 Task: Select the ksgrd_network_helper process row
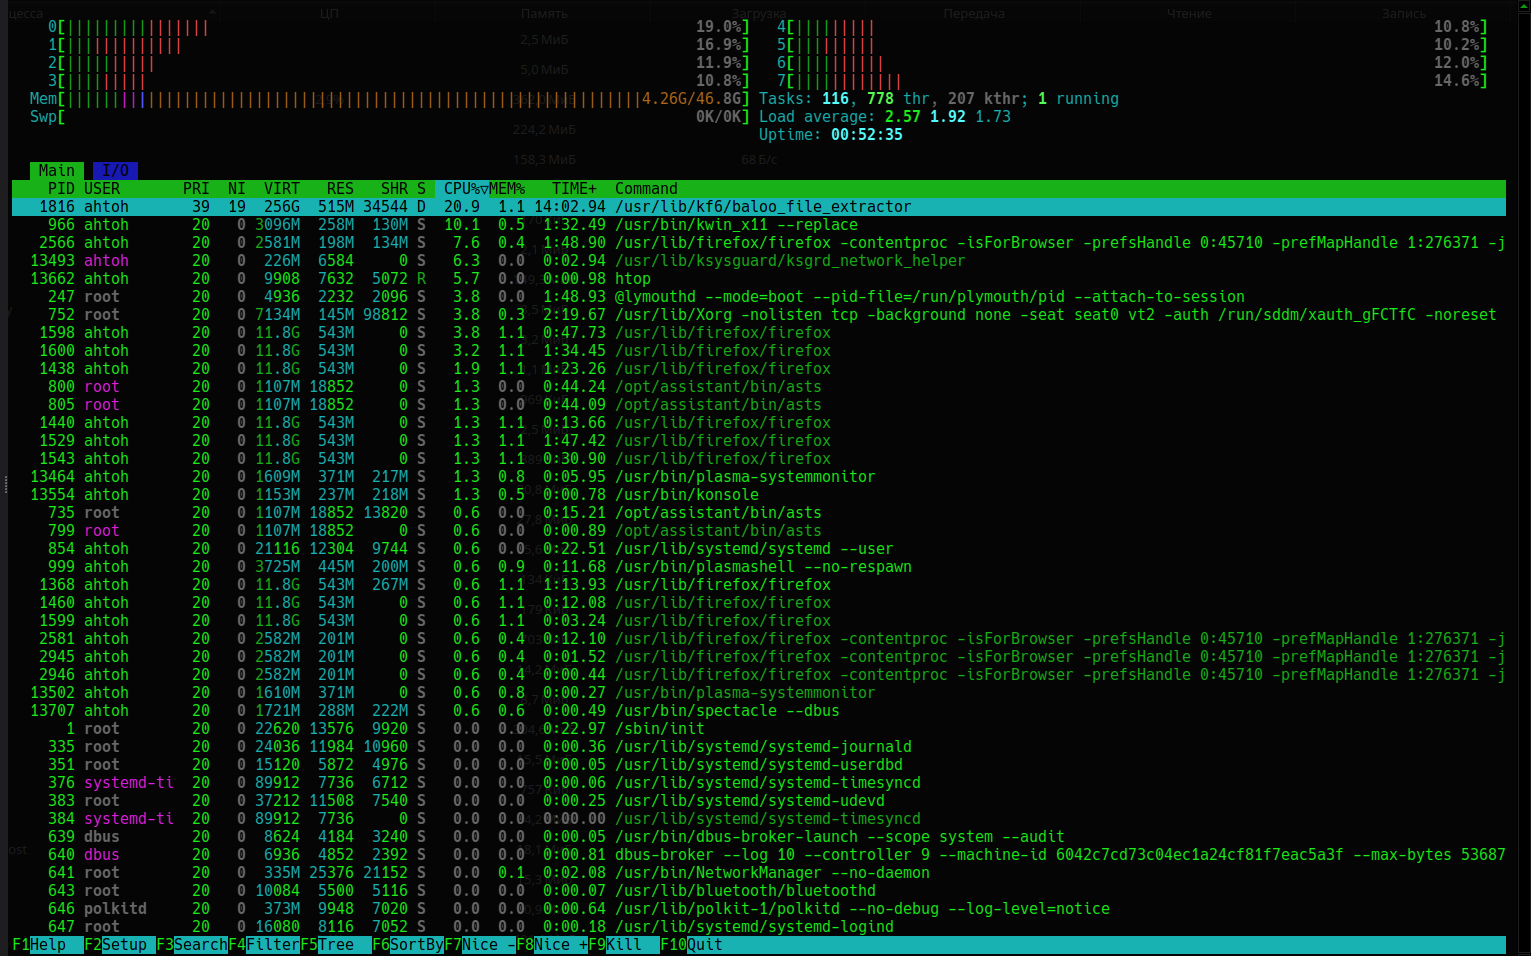(x=759, y=261)
